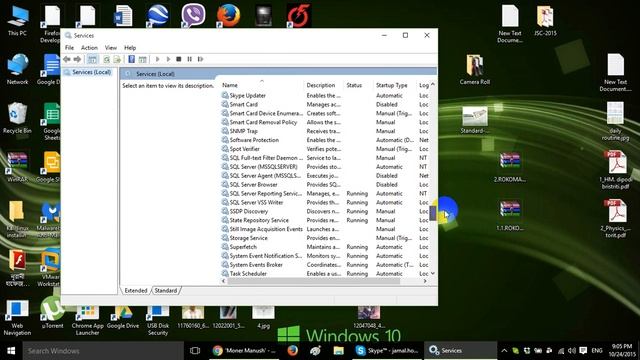The width and height of the screenshot is (640, 360).
Task: Toggle the Show/Hide Console Tree toolbar icon
Action: click(x=92, y=59)
